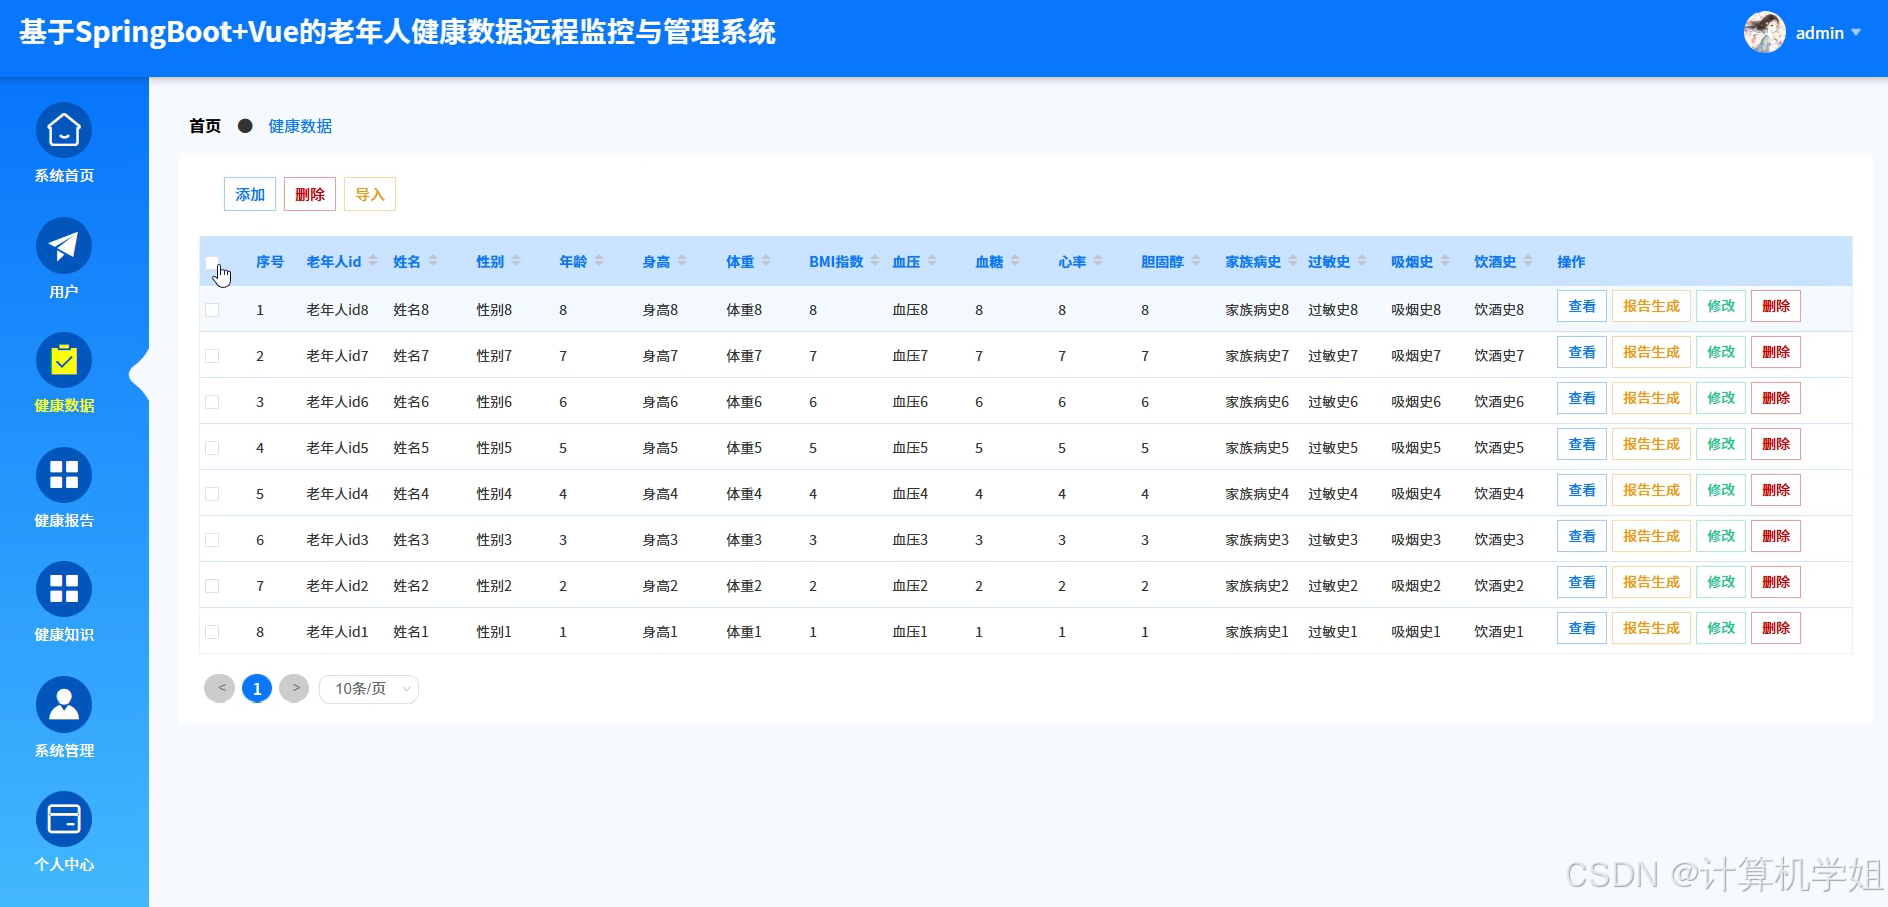The image size is (1888, 907).
Task: Delete the 姓名5 row
Action: (x=1776, y=444)
